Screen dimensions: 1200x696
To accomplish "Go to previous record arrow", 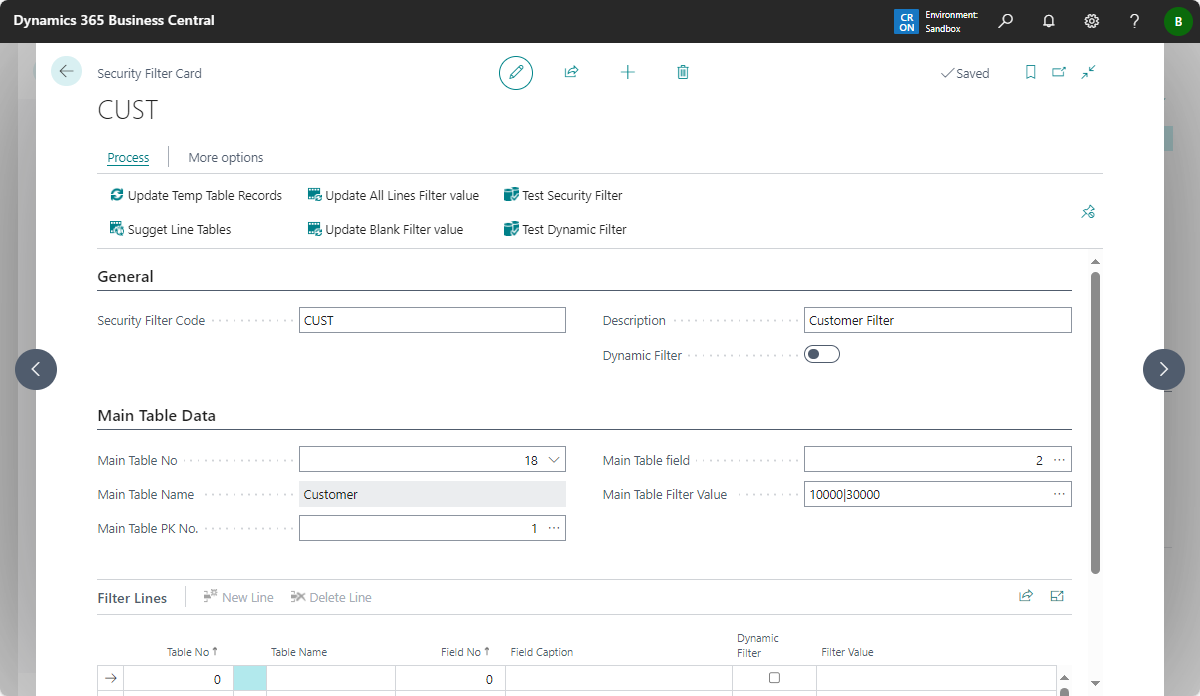I will click(36, 369).
